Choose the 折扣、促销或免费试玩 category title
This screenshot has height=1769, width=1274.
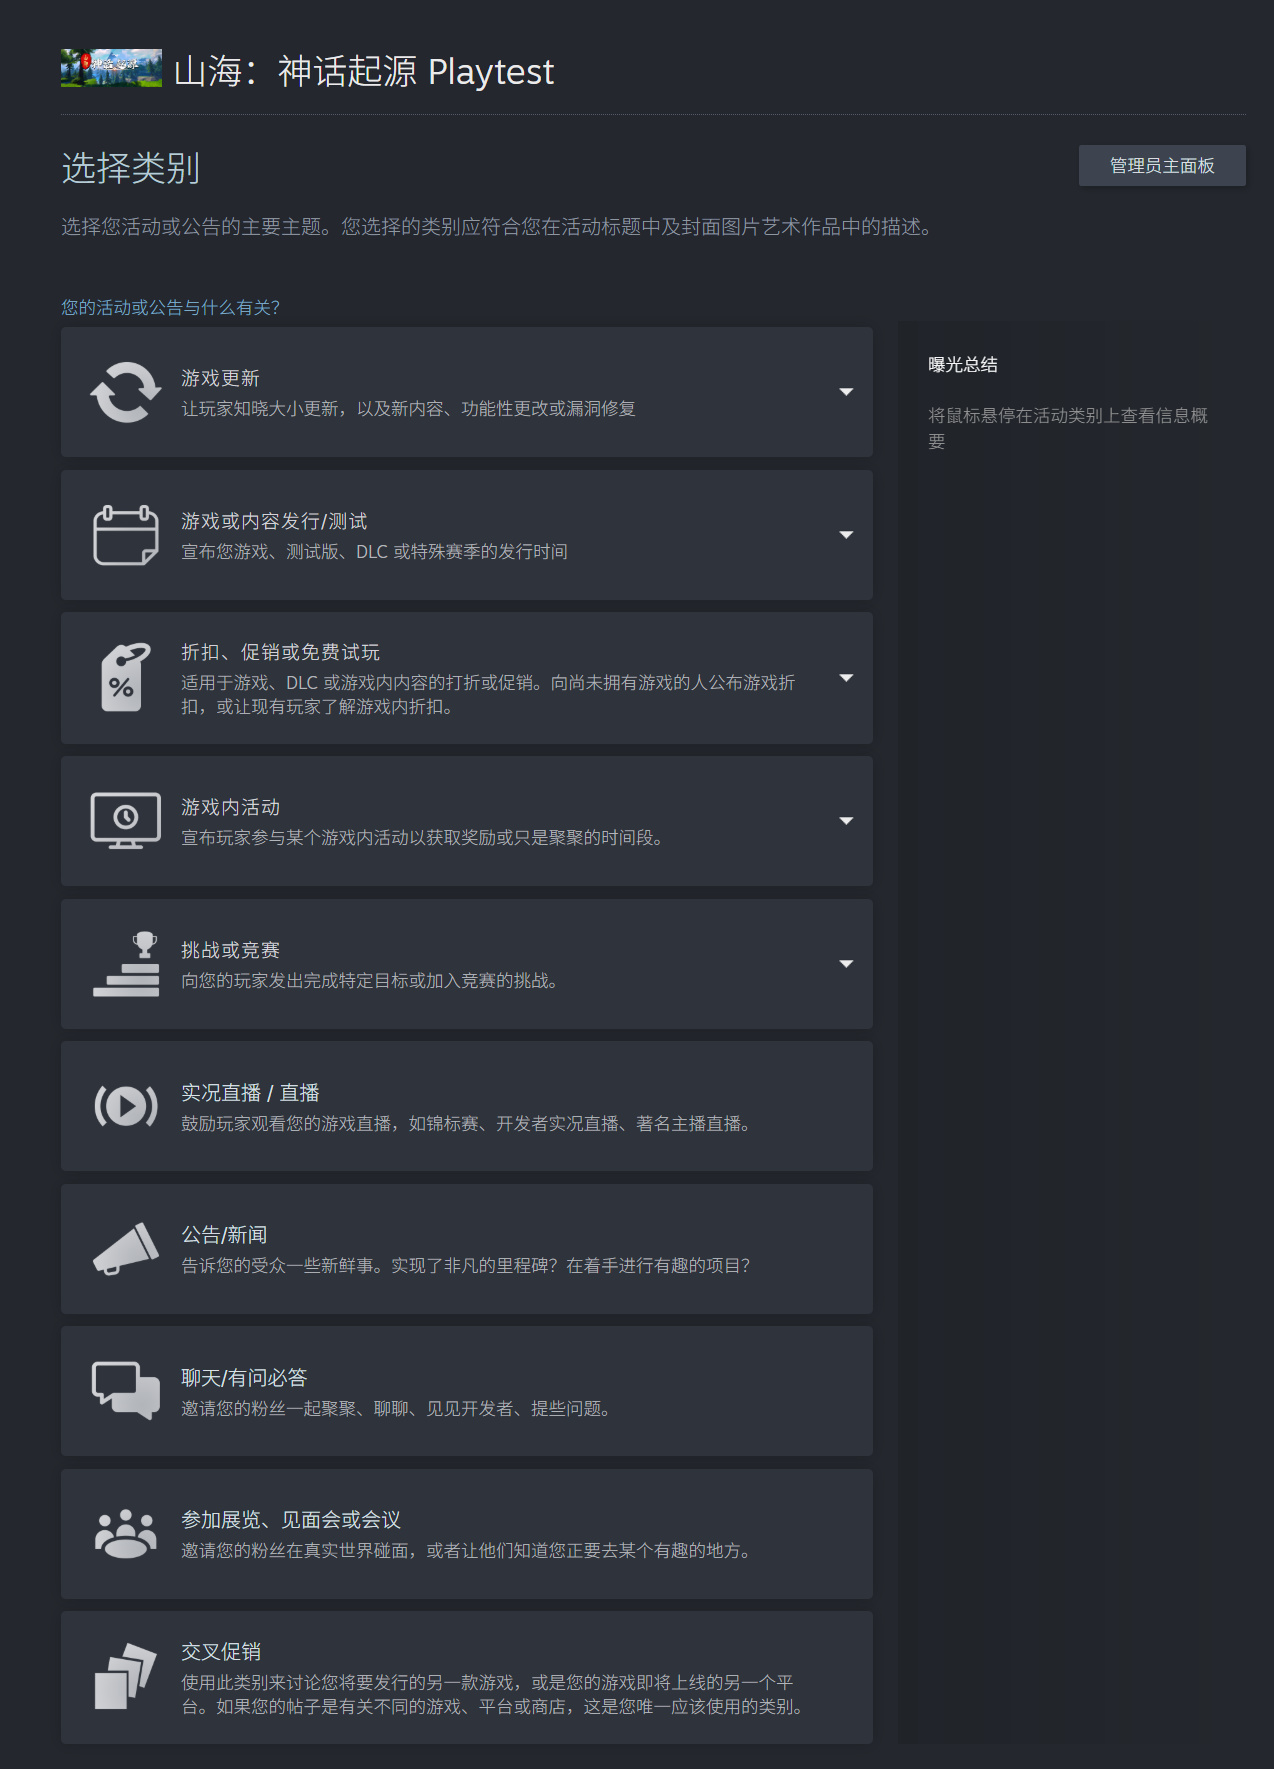tap(280, 652)
